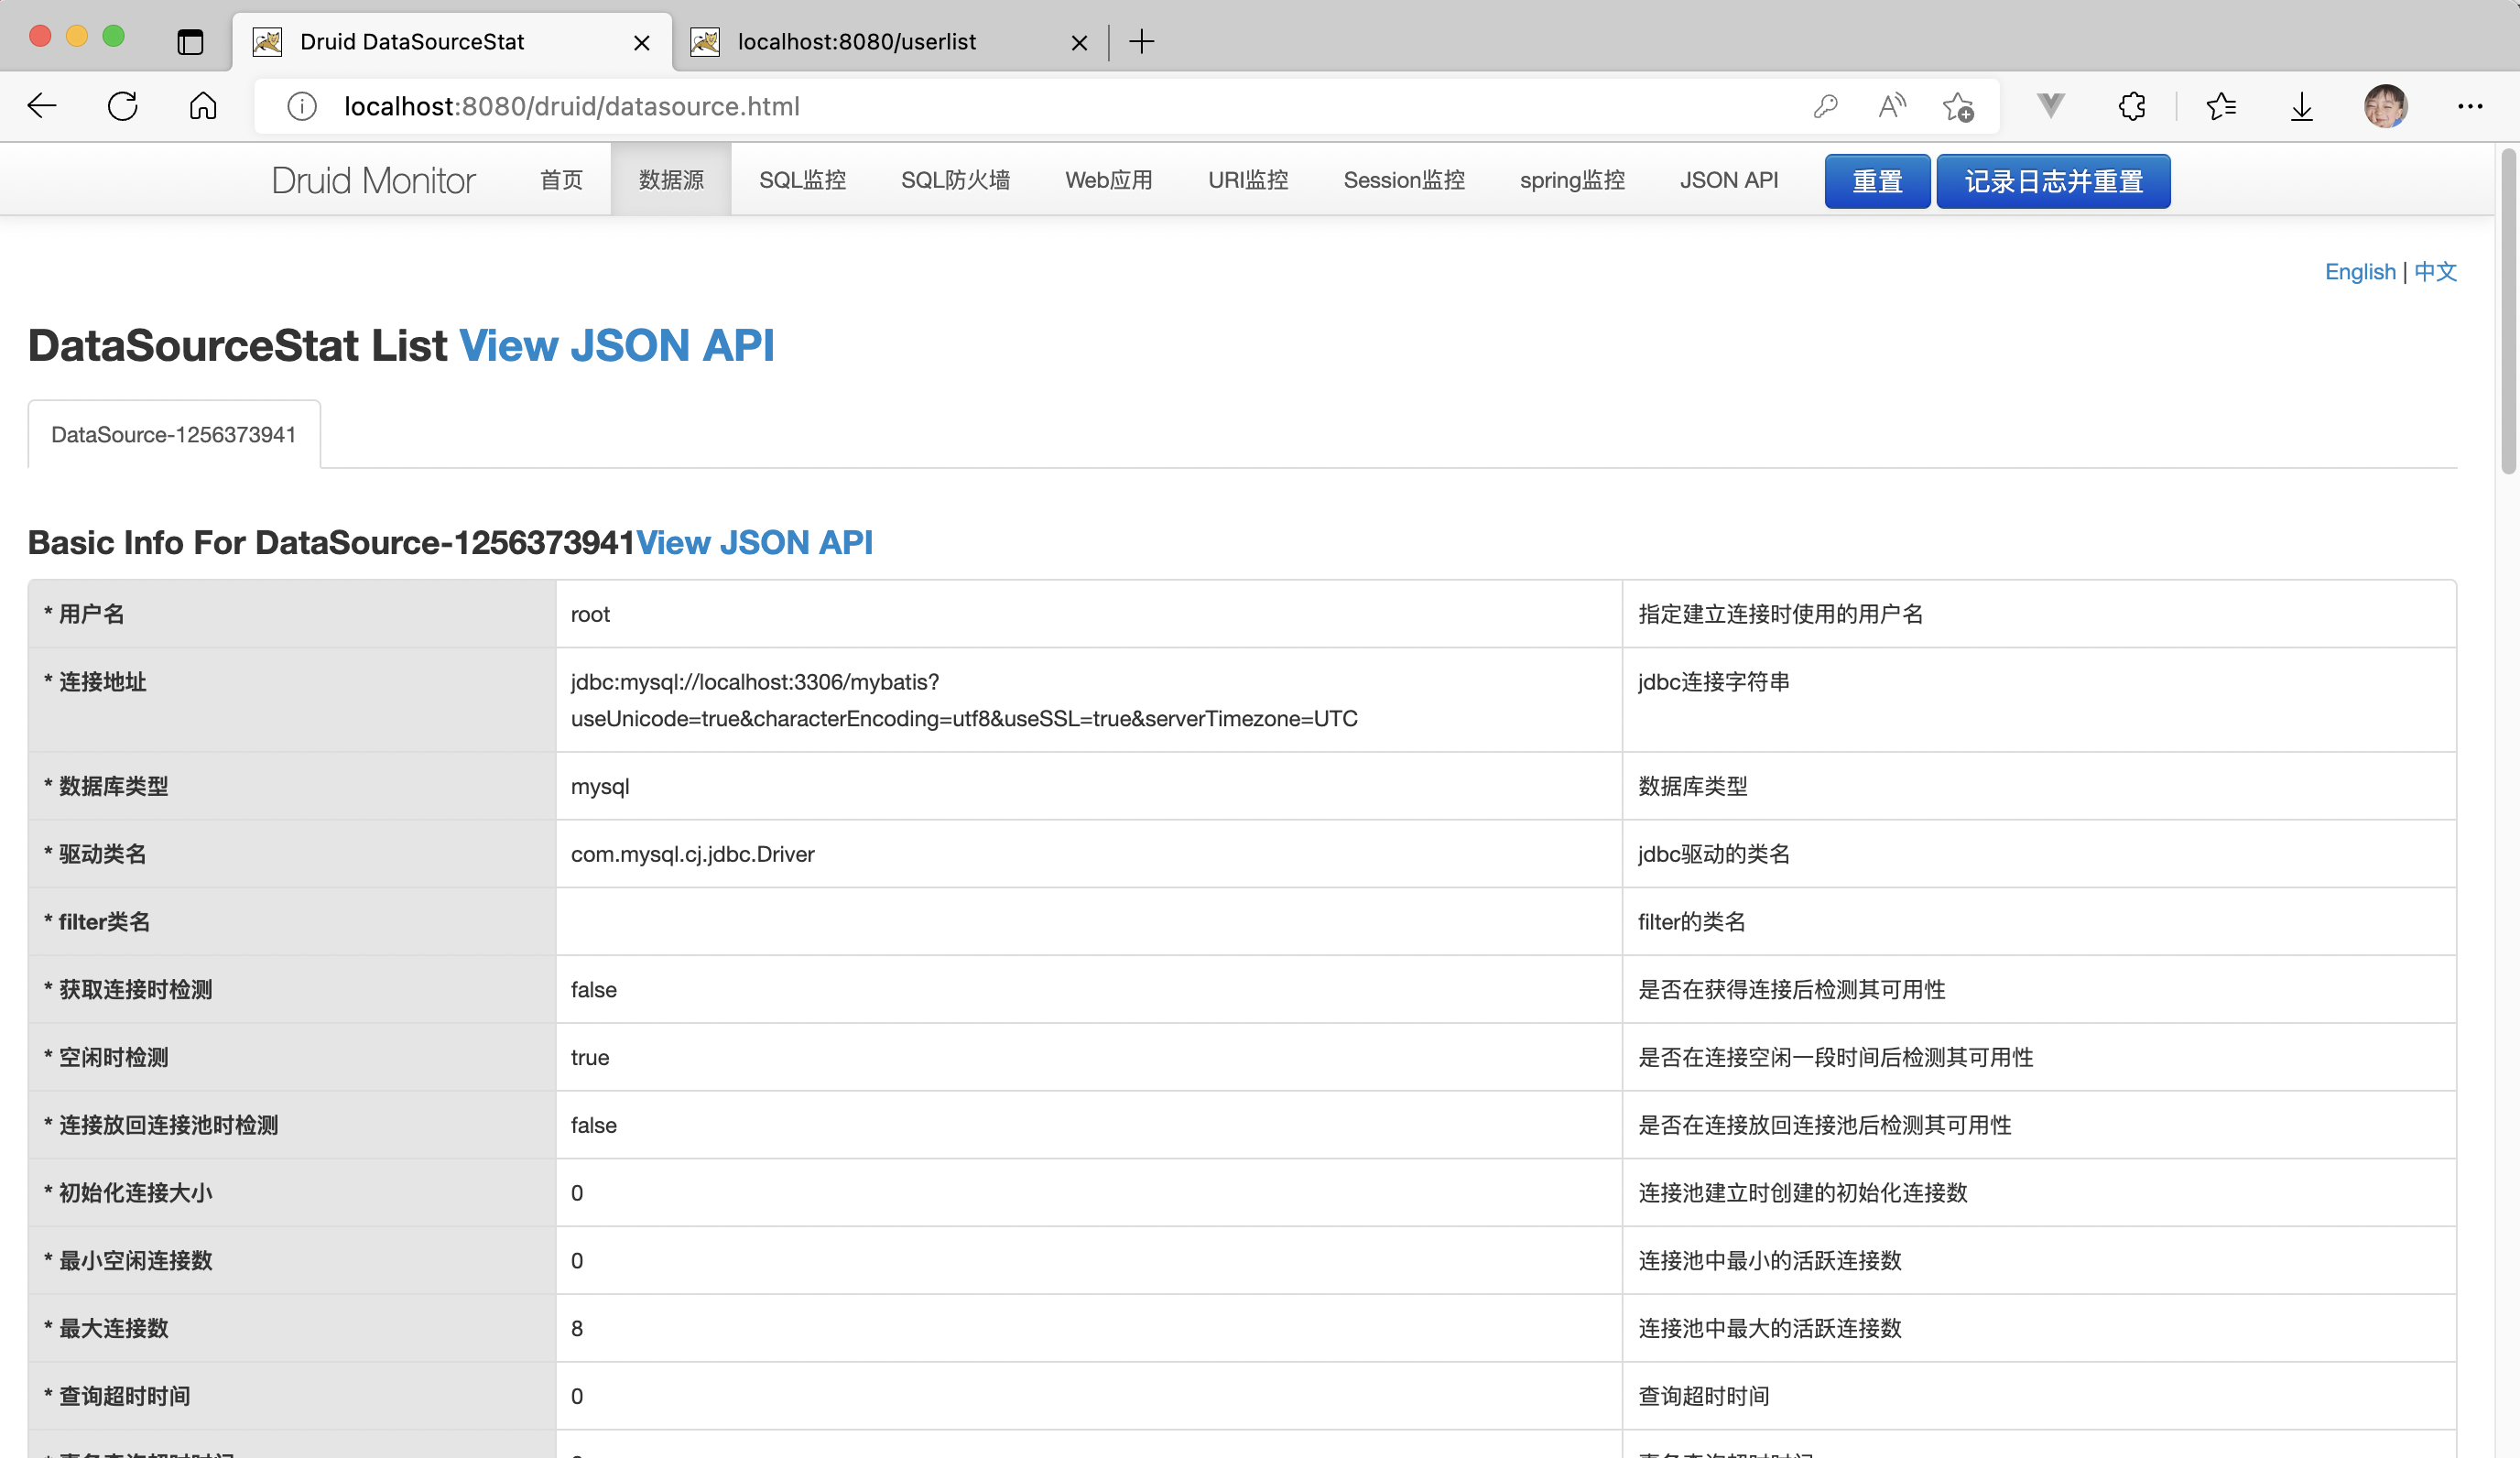Screen dimensions: 2520x1458
Task: Select the DataSource-1256373941 tab
Action: [174, 435]
